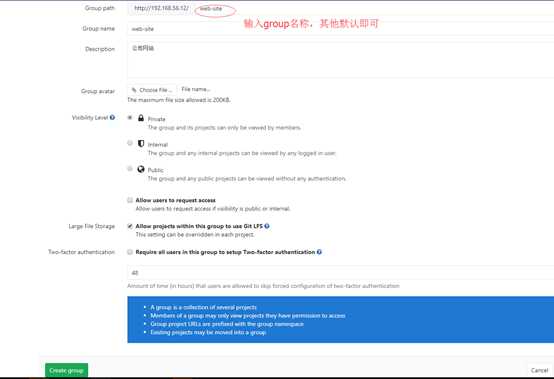
Task: Click the 'Group avatar' label
Action: tap(98, 91)
